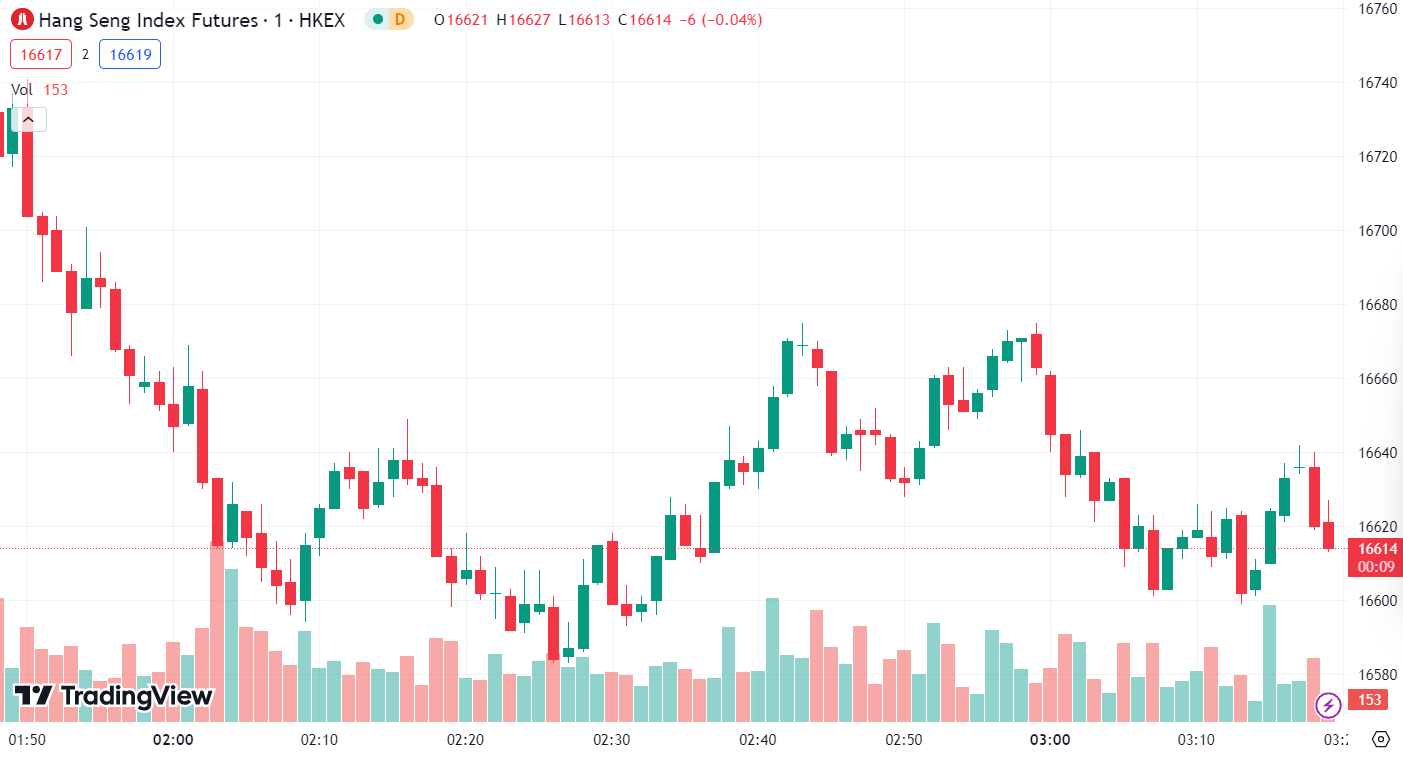This screenshot has width=1403, height=757.
Task: Click the 16700 price scale label
Action: pos(1376,231)
